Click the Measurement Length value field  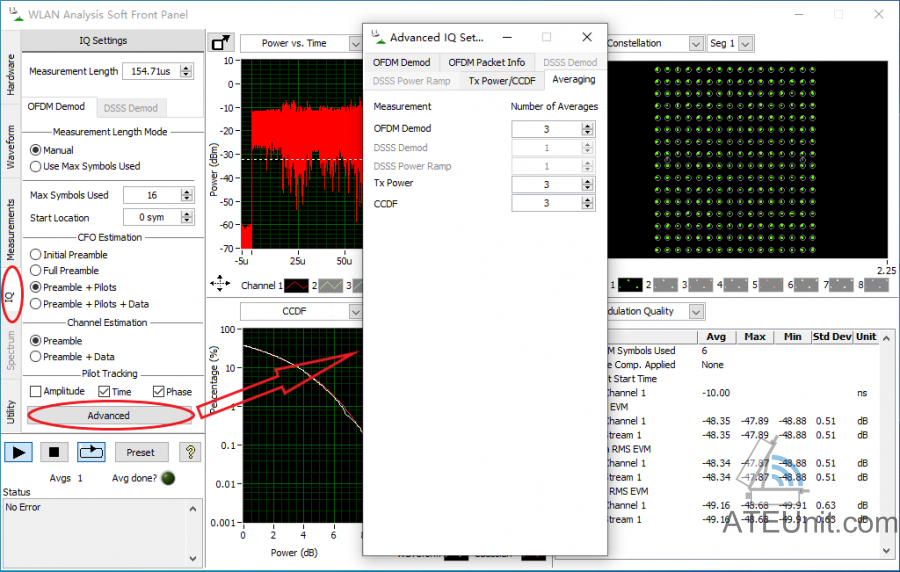point(151,71)
